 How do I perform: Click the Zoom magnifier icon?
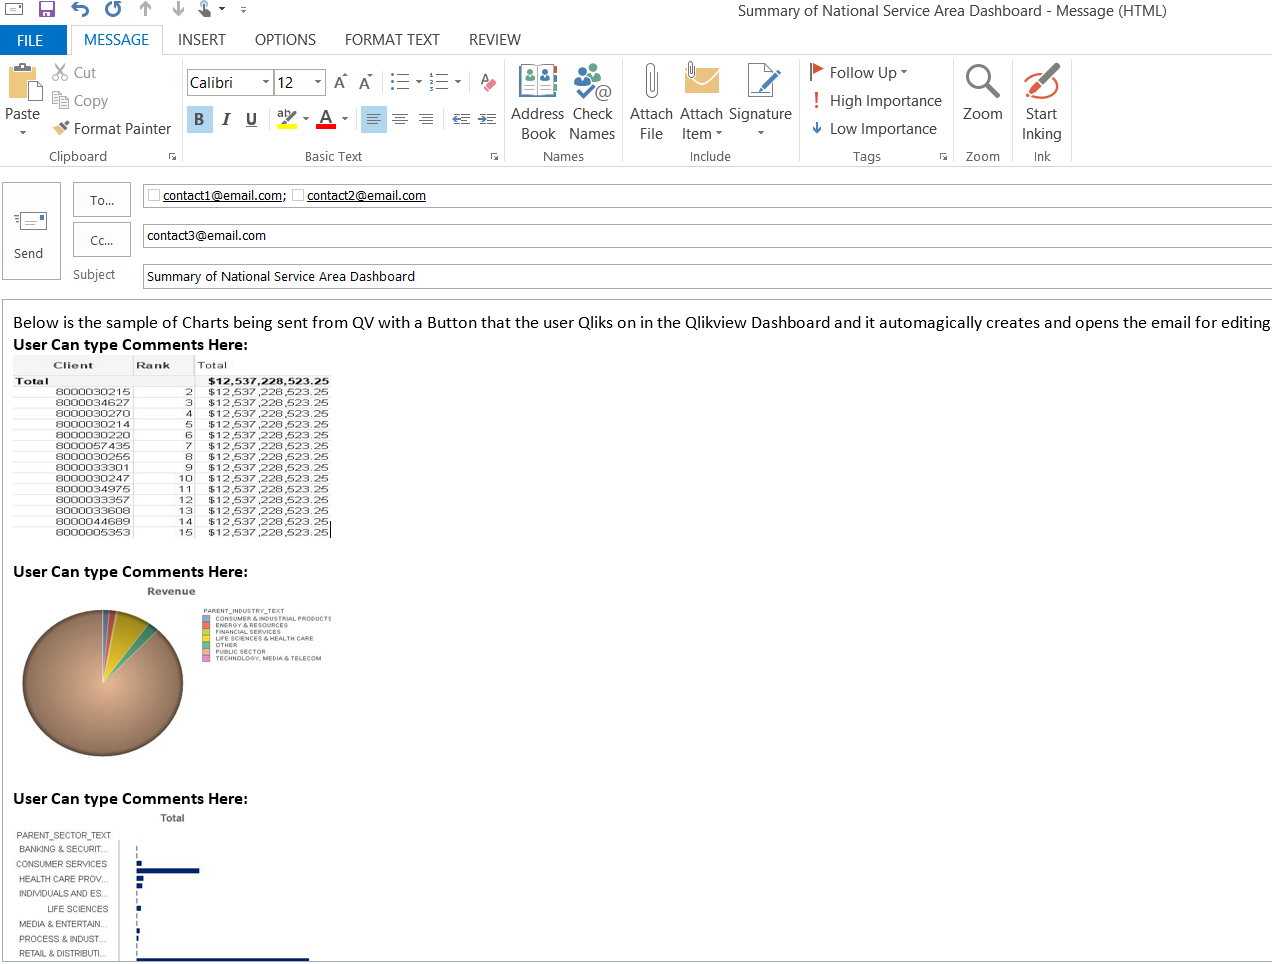click(x=982, y=84)
